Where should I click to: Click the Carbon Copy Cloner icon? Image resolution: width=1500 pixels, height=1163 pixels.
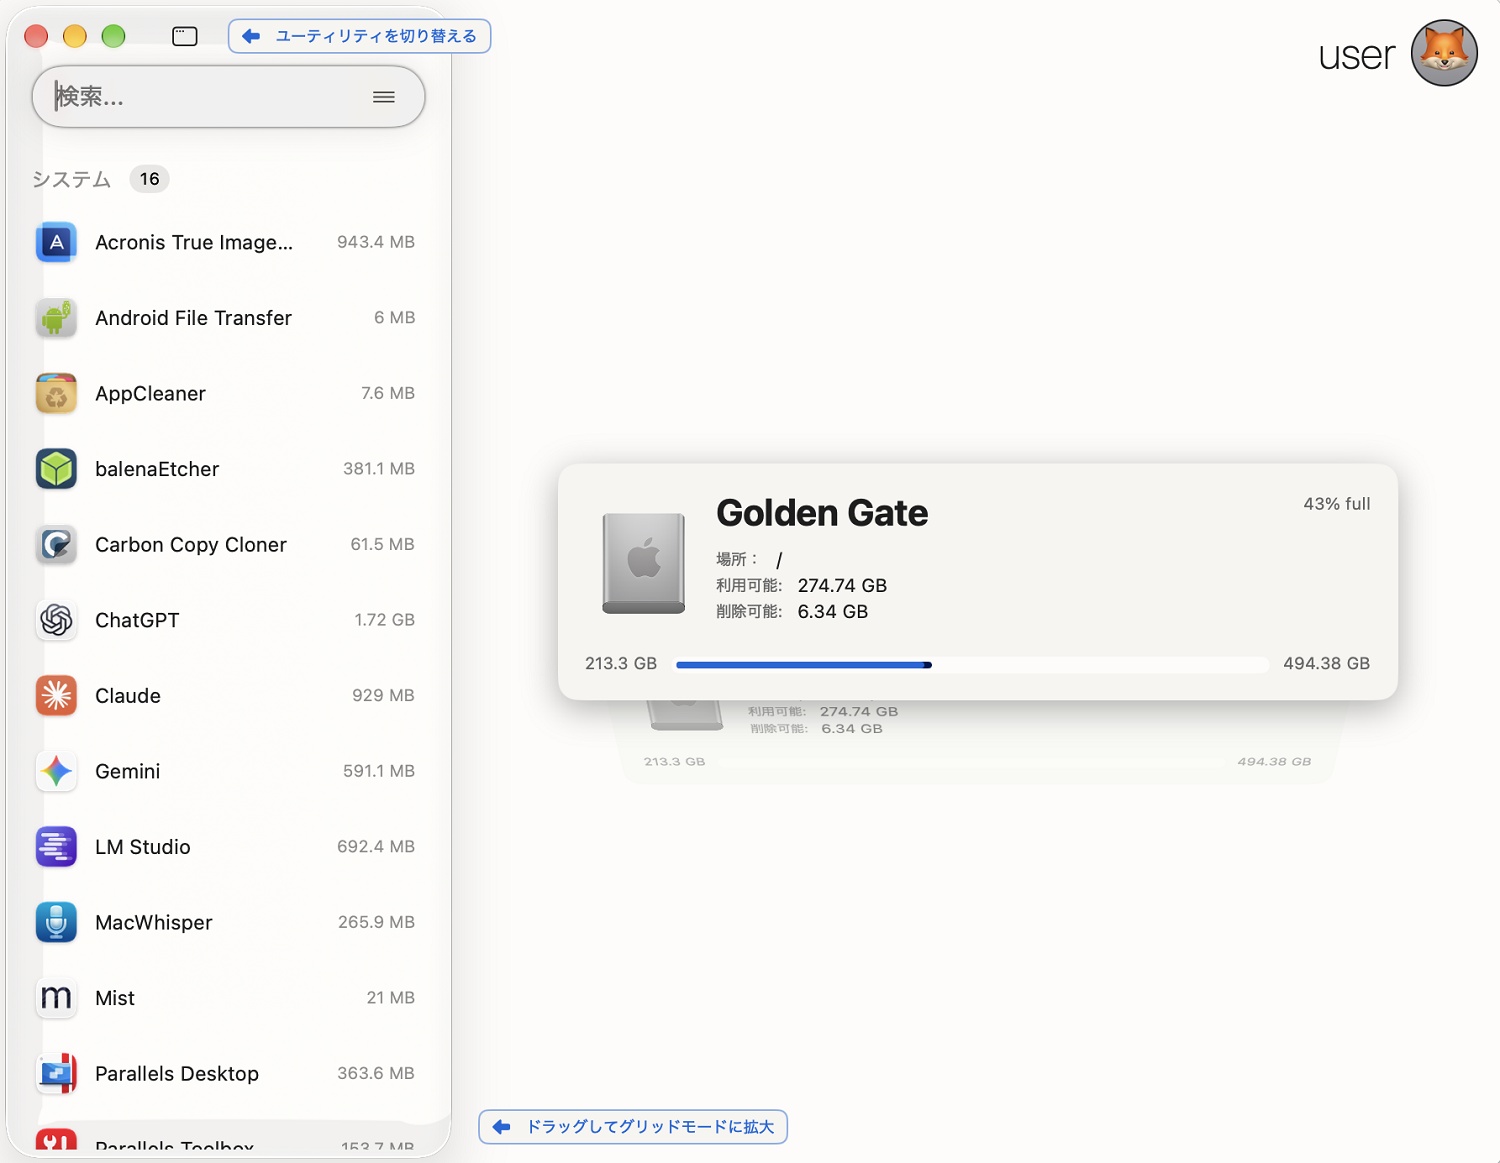(57, 545)
